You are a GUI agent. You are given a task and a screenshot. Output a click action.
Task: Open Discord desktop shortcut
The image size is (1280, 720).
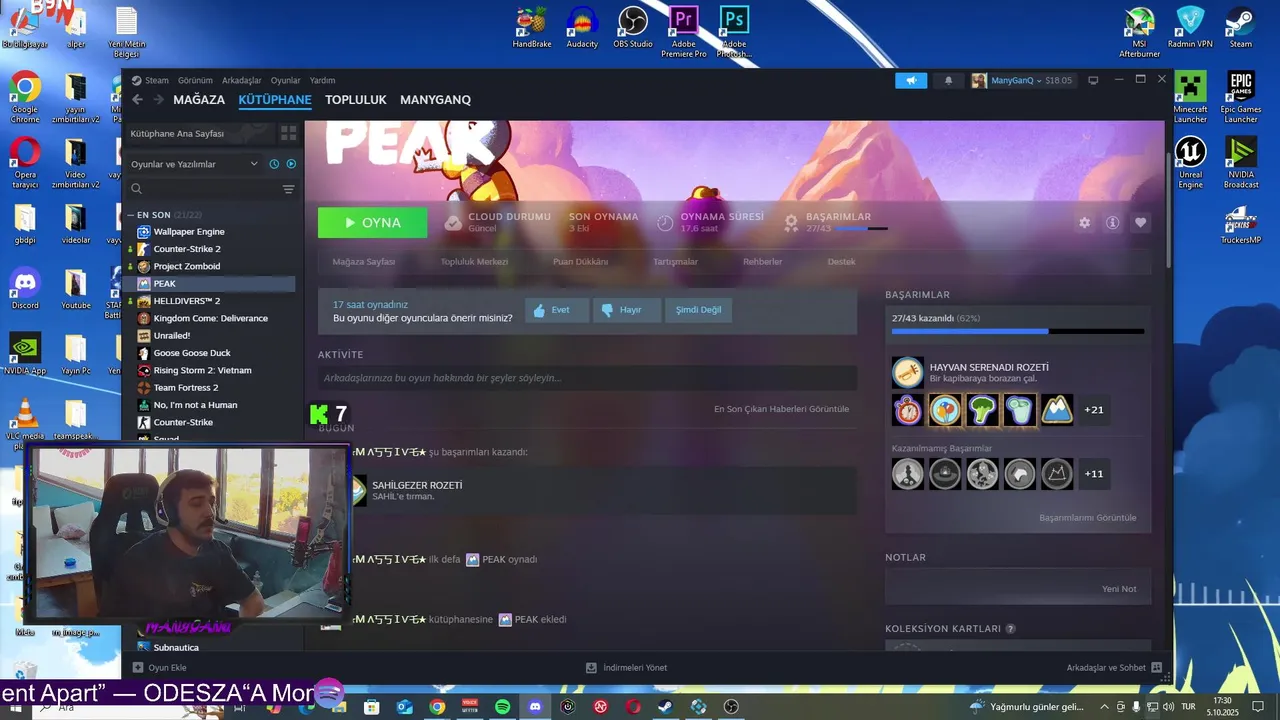tap(25, 289)
